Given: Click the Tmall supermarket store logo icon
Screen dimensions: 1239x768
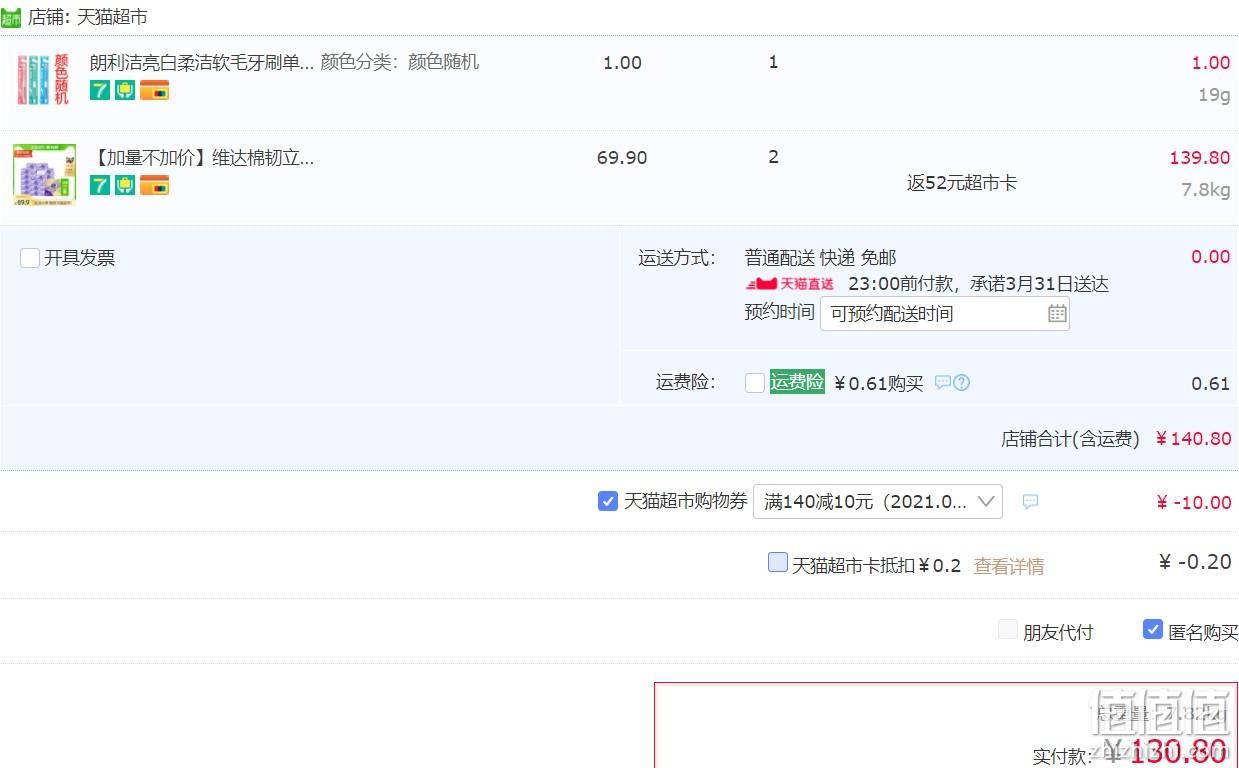Looking at the screenshot, I should click(x=11, y=17).
